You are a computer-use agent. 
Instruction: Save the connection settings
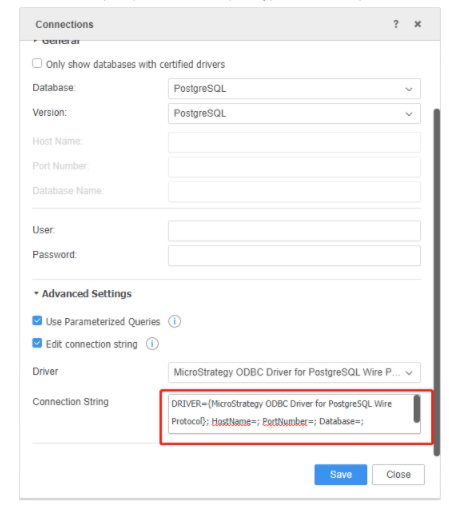coord(341,474)
